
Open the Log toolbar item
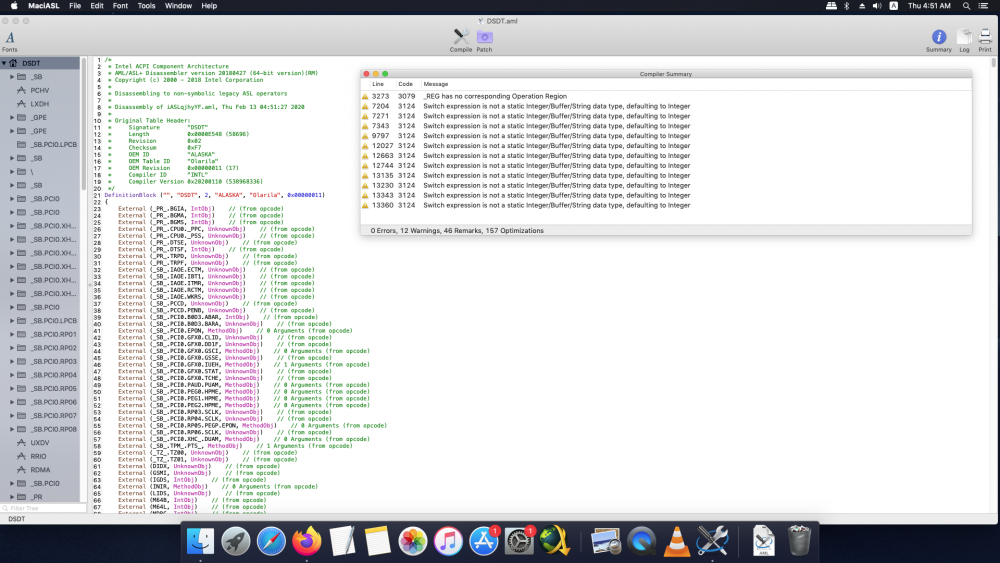pyautogui.click(x=964, y=41)
